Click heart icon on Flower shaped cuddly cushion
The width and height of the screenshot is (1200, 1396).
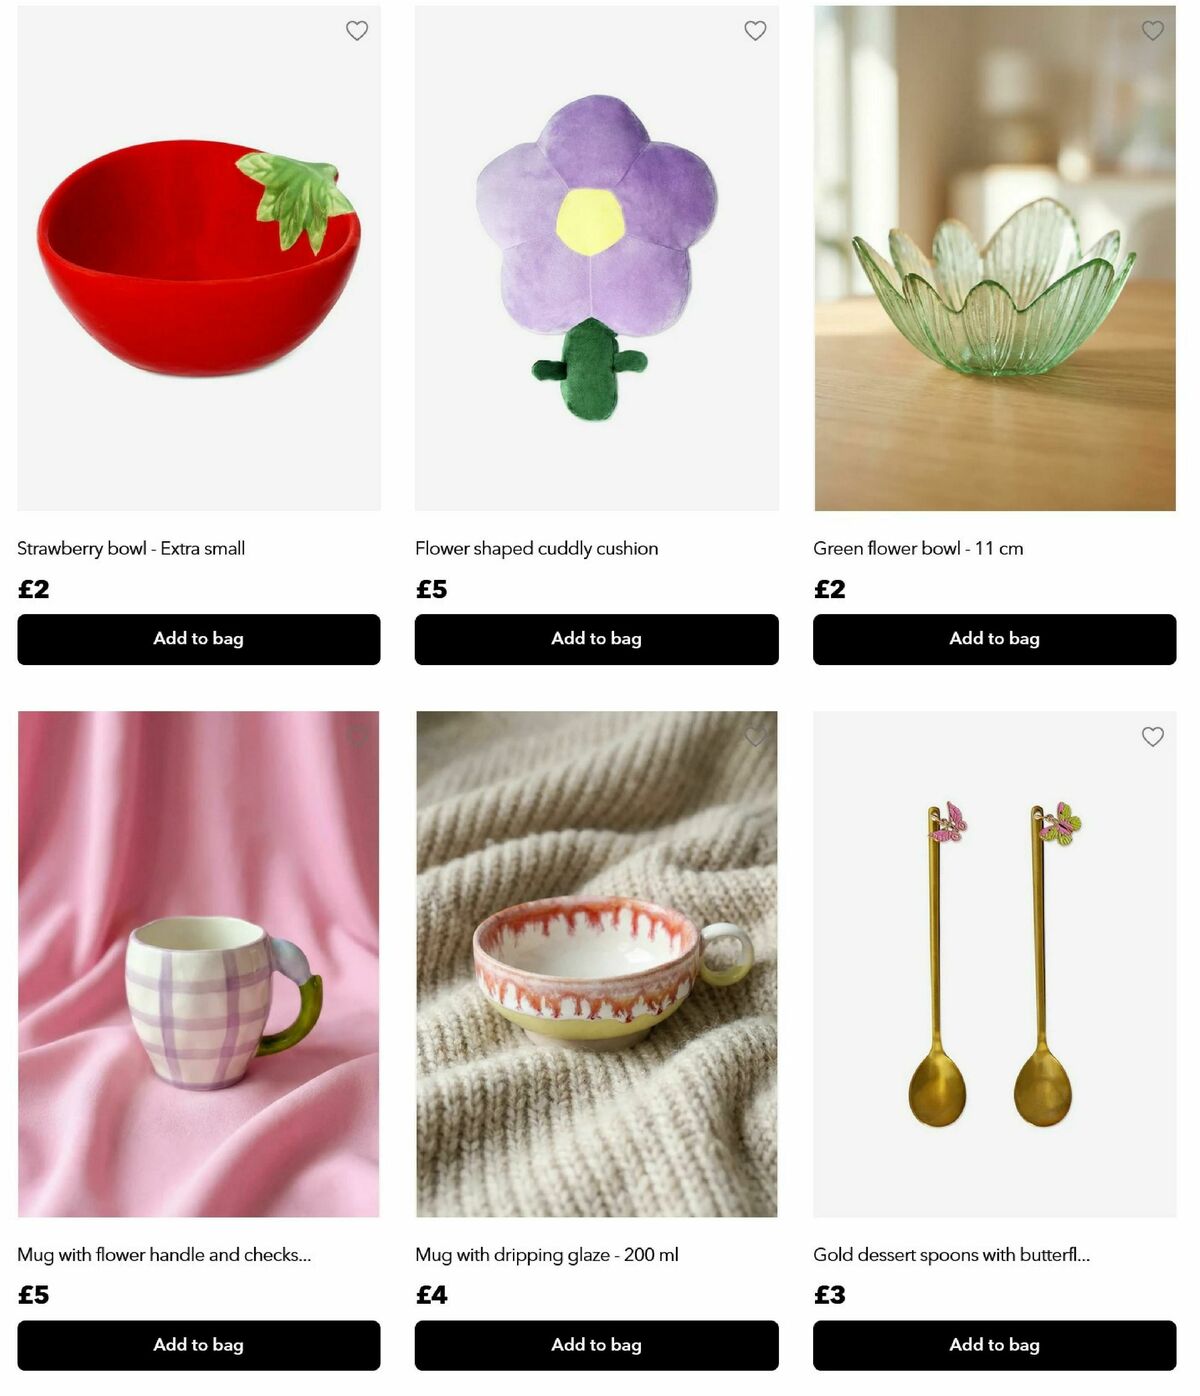click(755, 31)
